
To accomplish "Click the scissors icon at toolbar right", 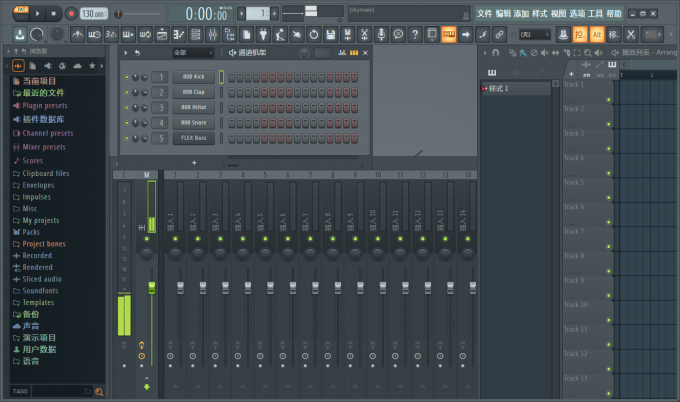I will click(631, 34).
